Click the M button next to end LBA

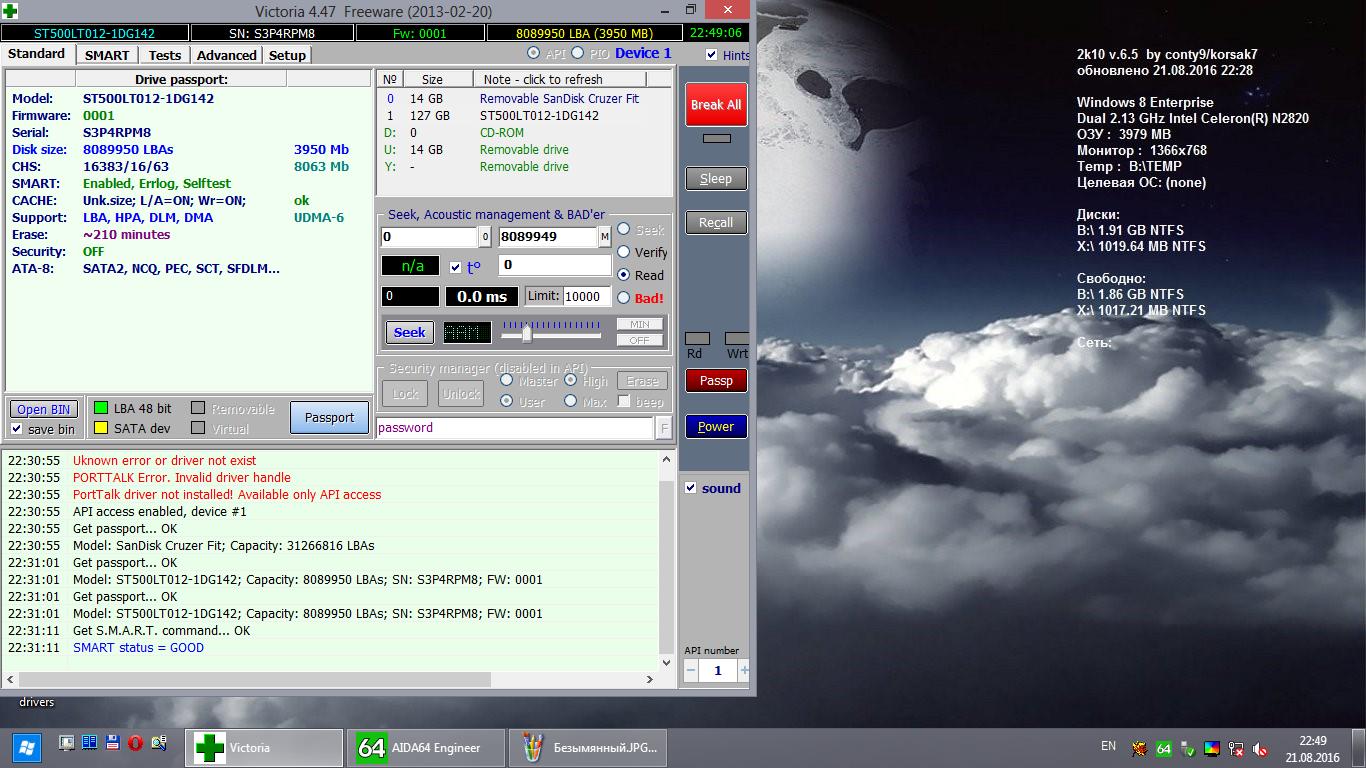tap(605, 237)
